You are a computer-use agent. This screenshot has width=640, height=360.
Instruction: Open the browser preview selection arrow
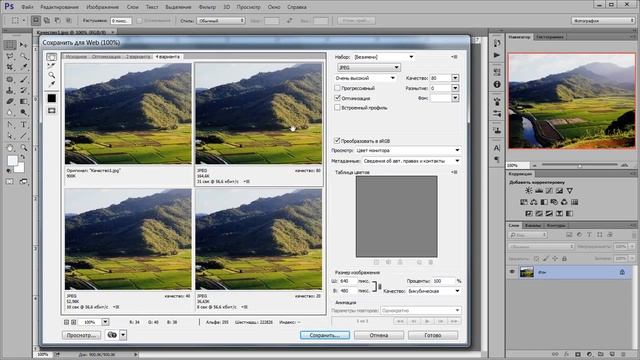pos(123,335)
